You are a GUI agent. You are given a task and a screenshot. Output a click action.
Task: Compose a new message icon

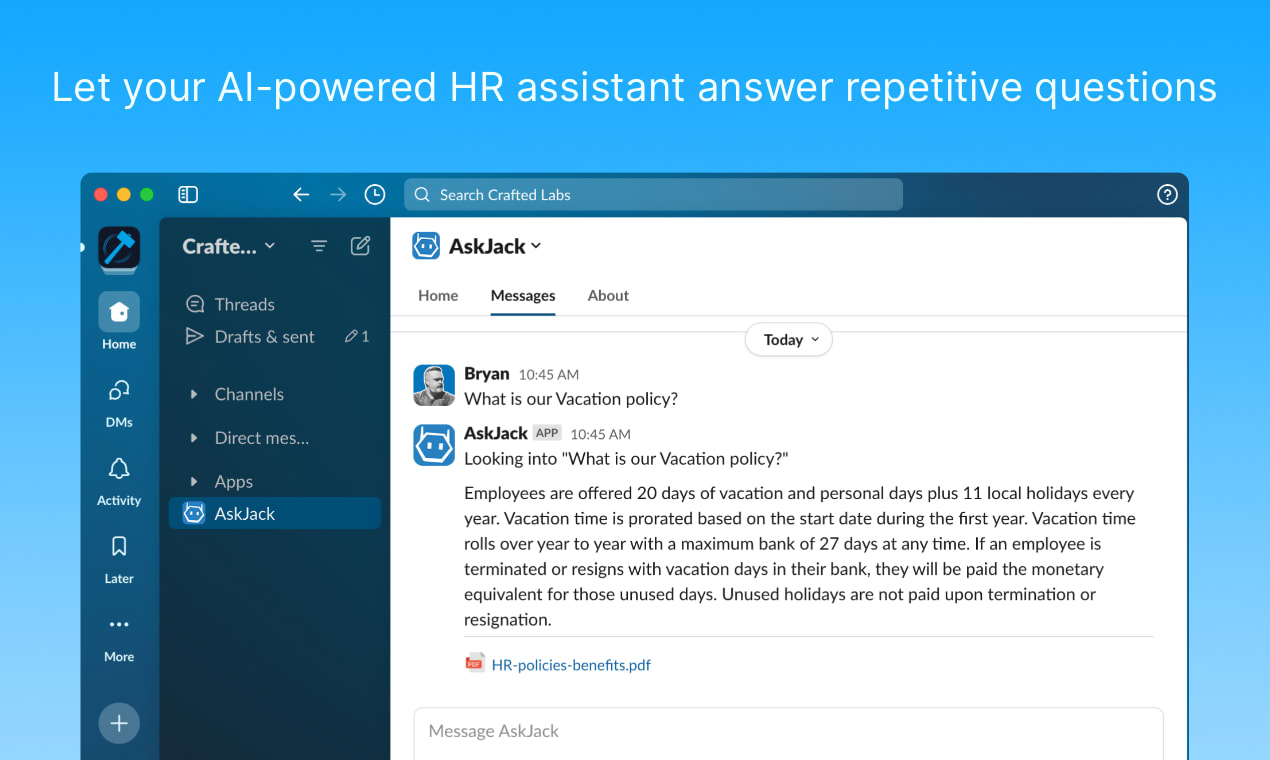(361, 246)
